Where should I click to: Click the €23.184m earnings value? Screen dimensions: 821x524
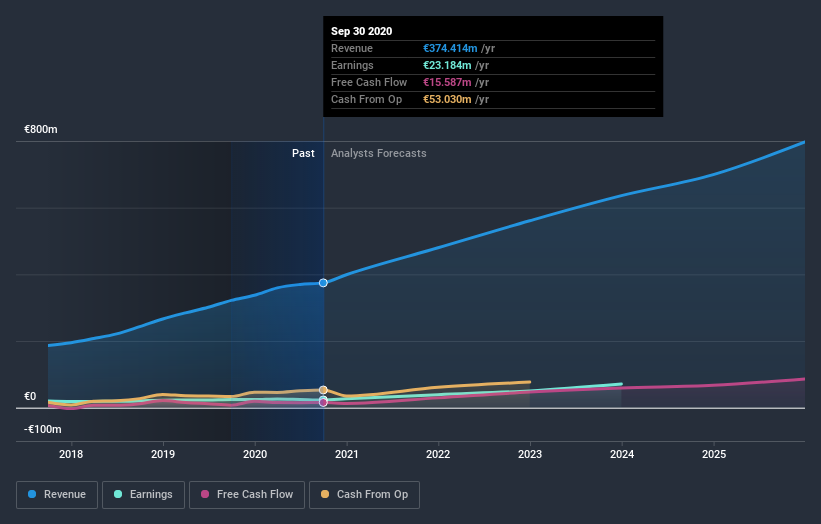click(447, 65)
